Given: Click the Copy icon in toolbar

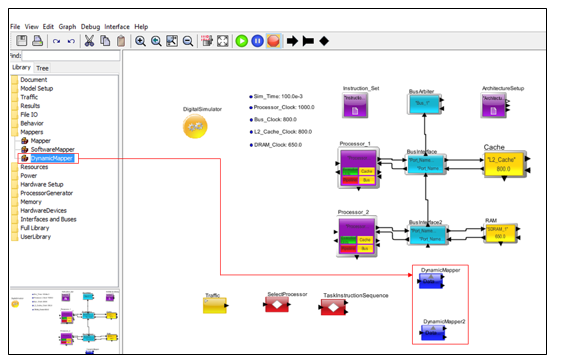Looking at the screenshot, I should tap(105, 41).
